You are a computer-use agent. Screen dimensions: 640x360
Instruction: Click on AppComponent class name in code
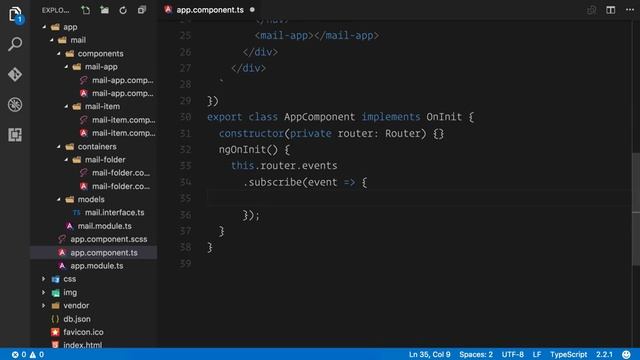(x=319, y=117)
